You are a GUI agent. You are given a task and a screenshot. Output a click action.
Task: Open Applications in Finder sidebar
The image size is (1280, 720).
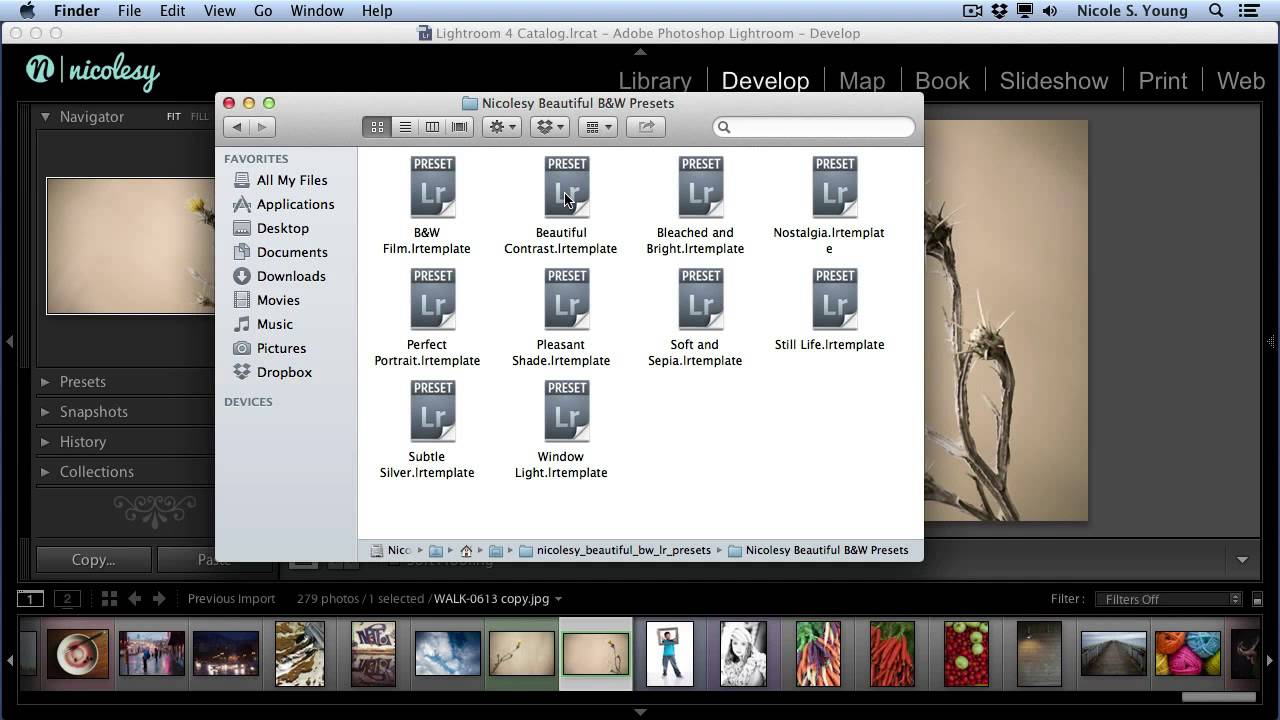coord(286,204)
